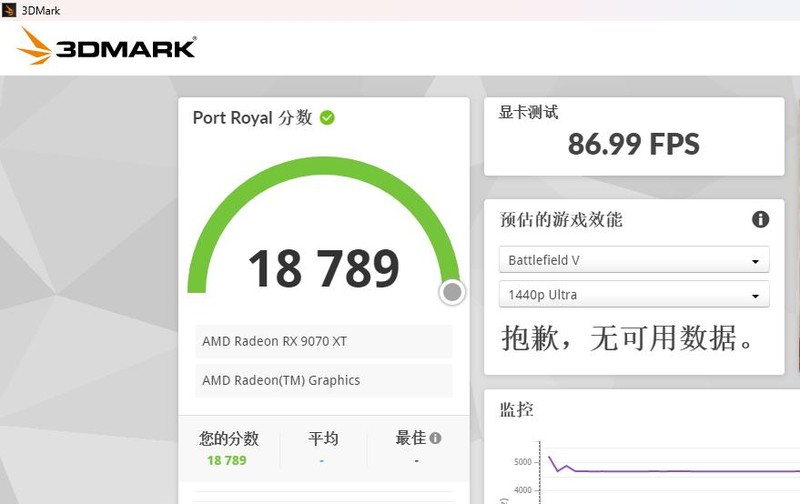Image resolution: width=800 pixels, height=504 pixels.
Task: Click the small 3DMark title bar icon
Action: [x=9, y=10]
